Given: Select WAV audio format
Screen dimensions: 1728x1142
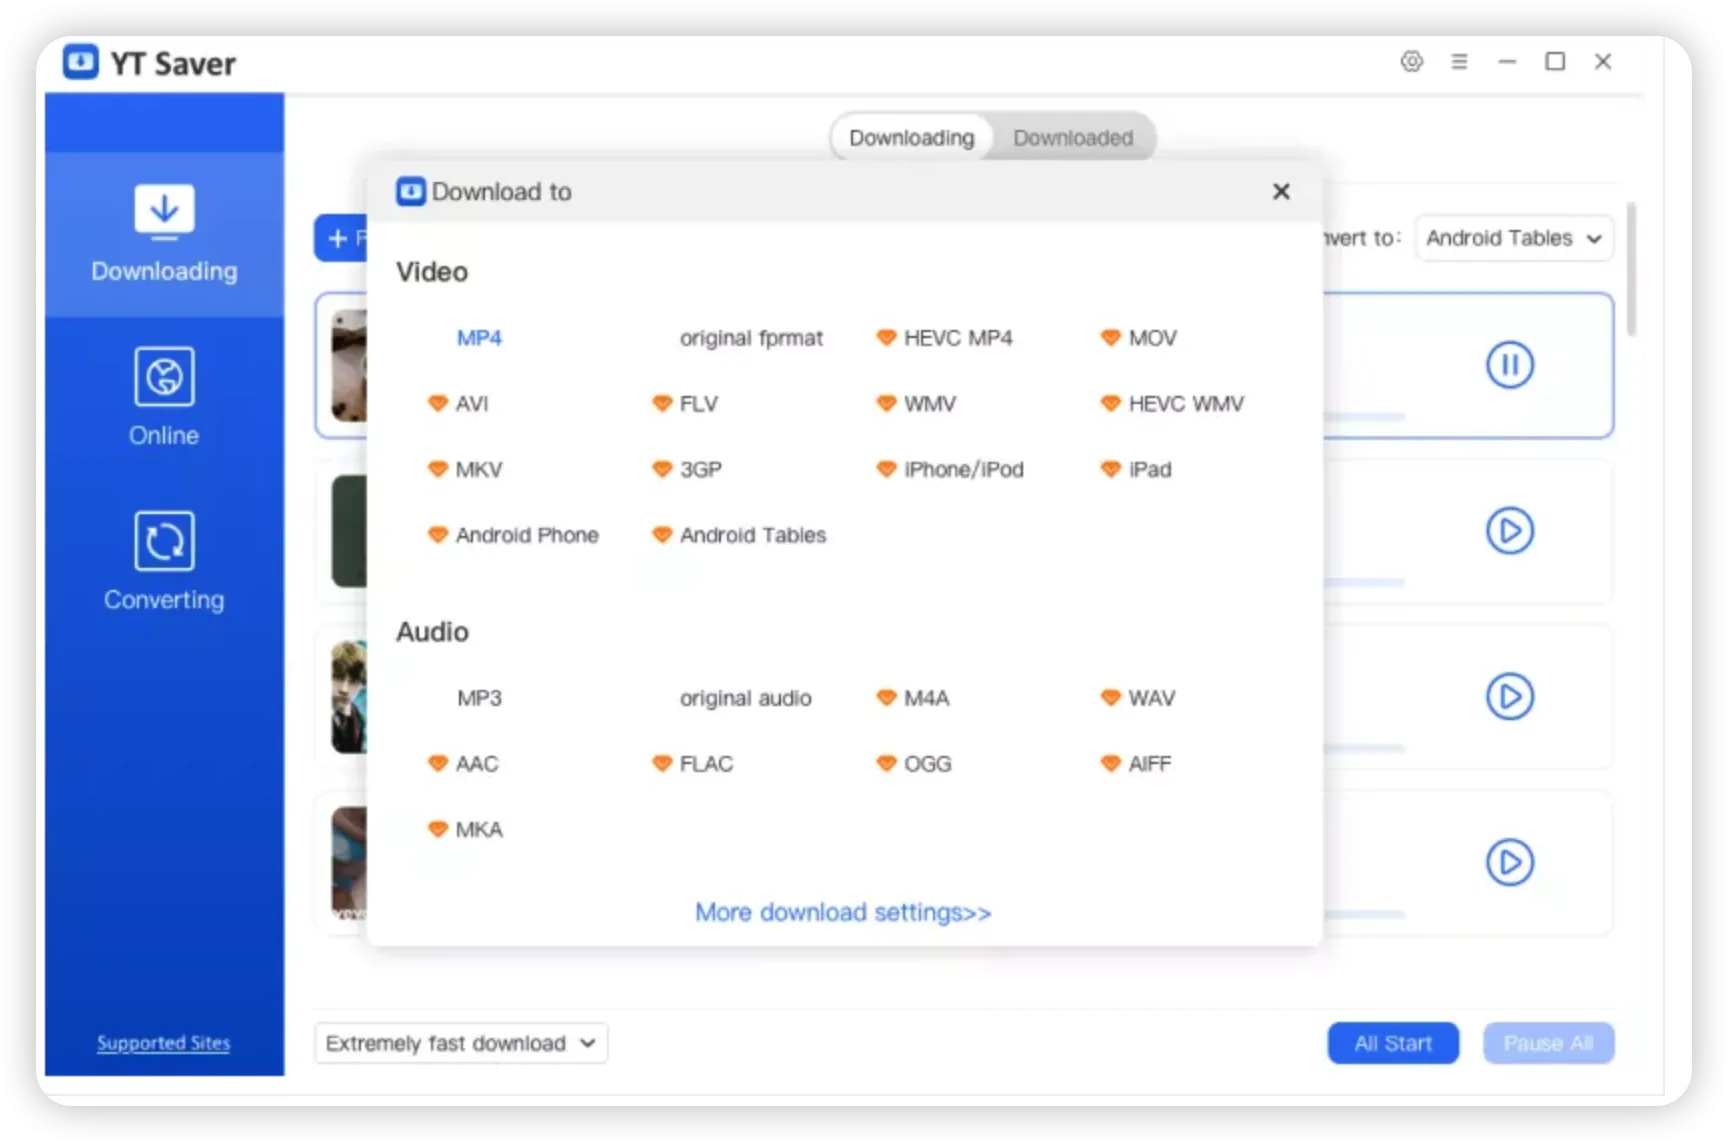Looking at the screenshot, I should (1138, 698).
